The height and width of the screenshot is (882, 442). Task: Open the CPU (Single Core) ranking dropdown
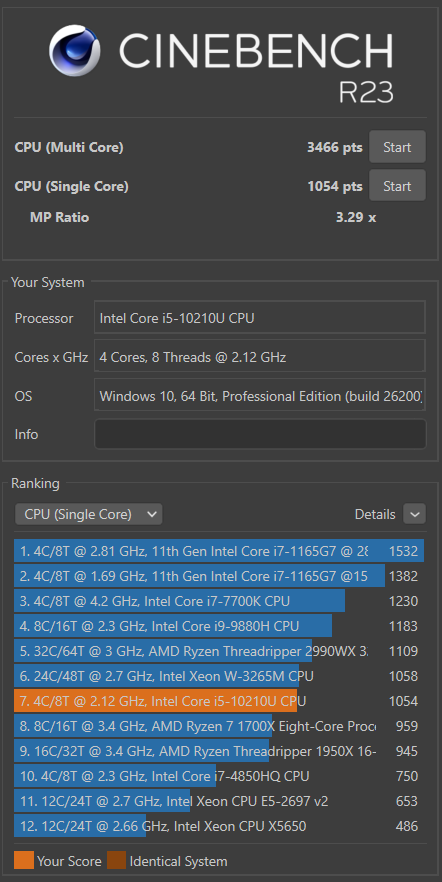tap(89, 514)
